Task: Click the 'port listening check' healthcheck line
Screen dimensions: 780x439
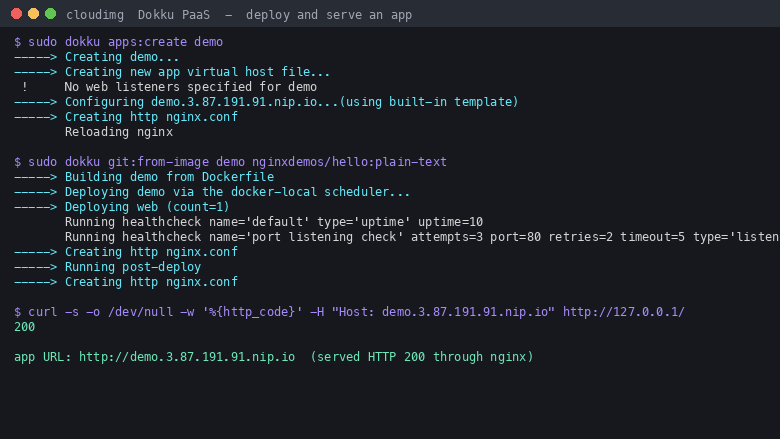Action: click(422, 237)
